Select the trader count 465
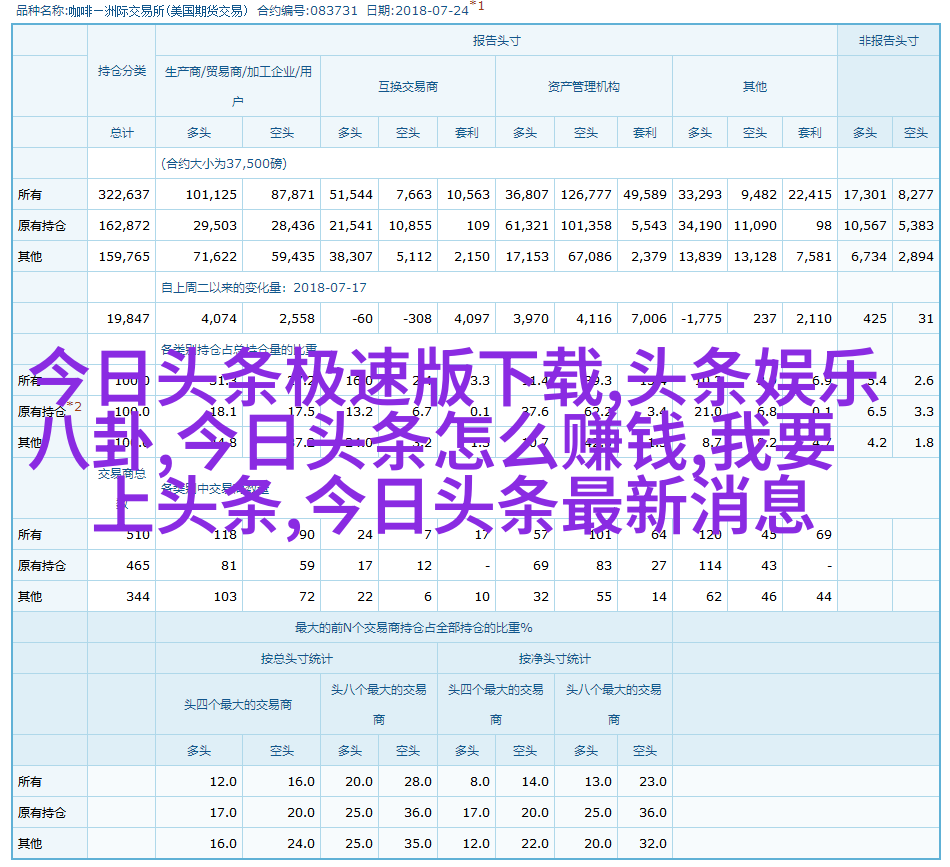The height and width of the screenshot is (867, 950). coord(138,565)
